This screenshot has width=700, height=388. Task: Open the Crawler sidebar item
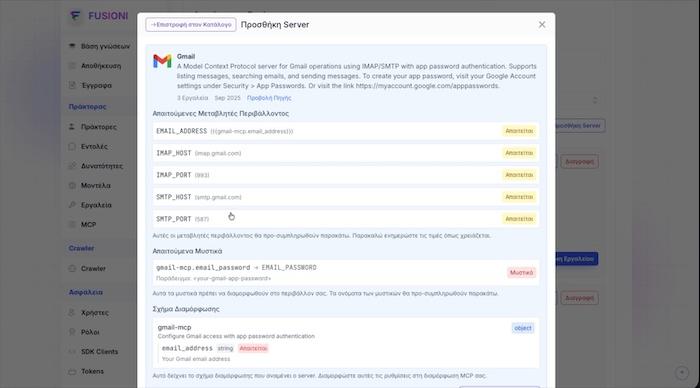(x=93, y=268)
